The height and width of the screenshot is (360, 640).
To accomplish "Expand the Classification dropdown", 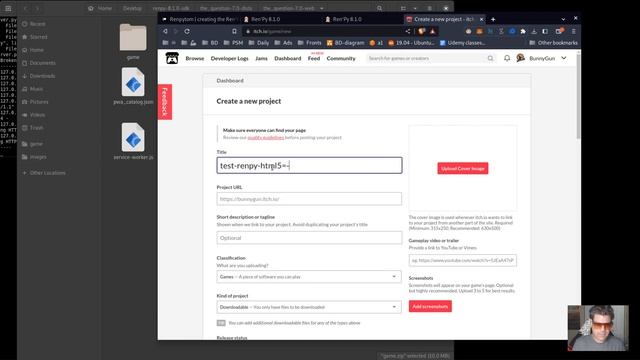I will click(x=309, y=277).
